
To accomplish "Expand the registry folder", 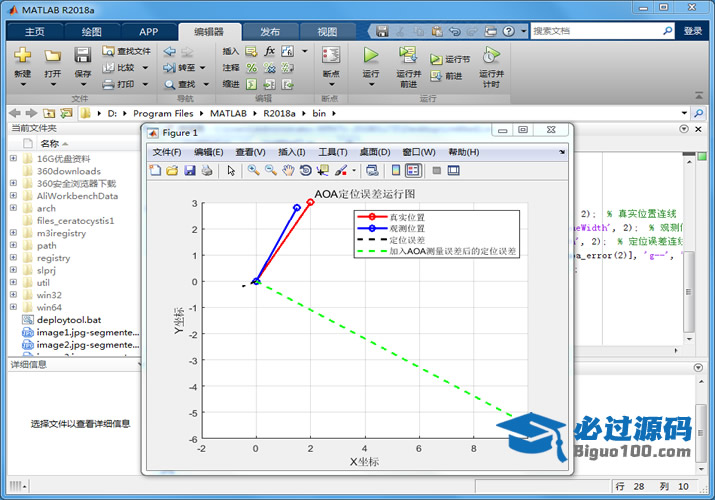I will click(x=13, y=257).
